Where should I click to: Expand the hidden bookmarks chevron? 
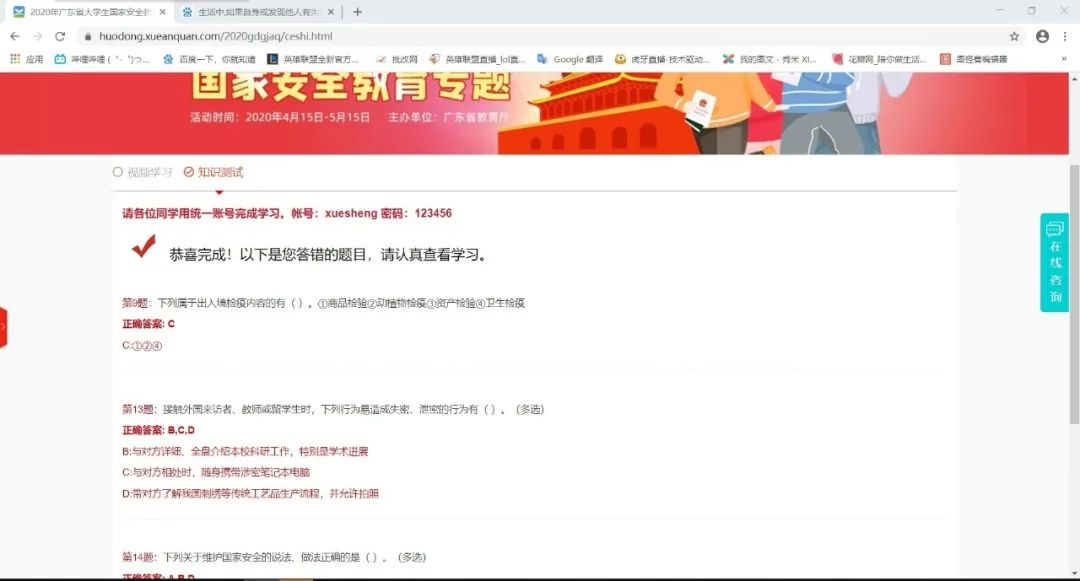[x=1063, y=59]
